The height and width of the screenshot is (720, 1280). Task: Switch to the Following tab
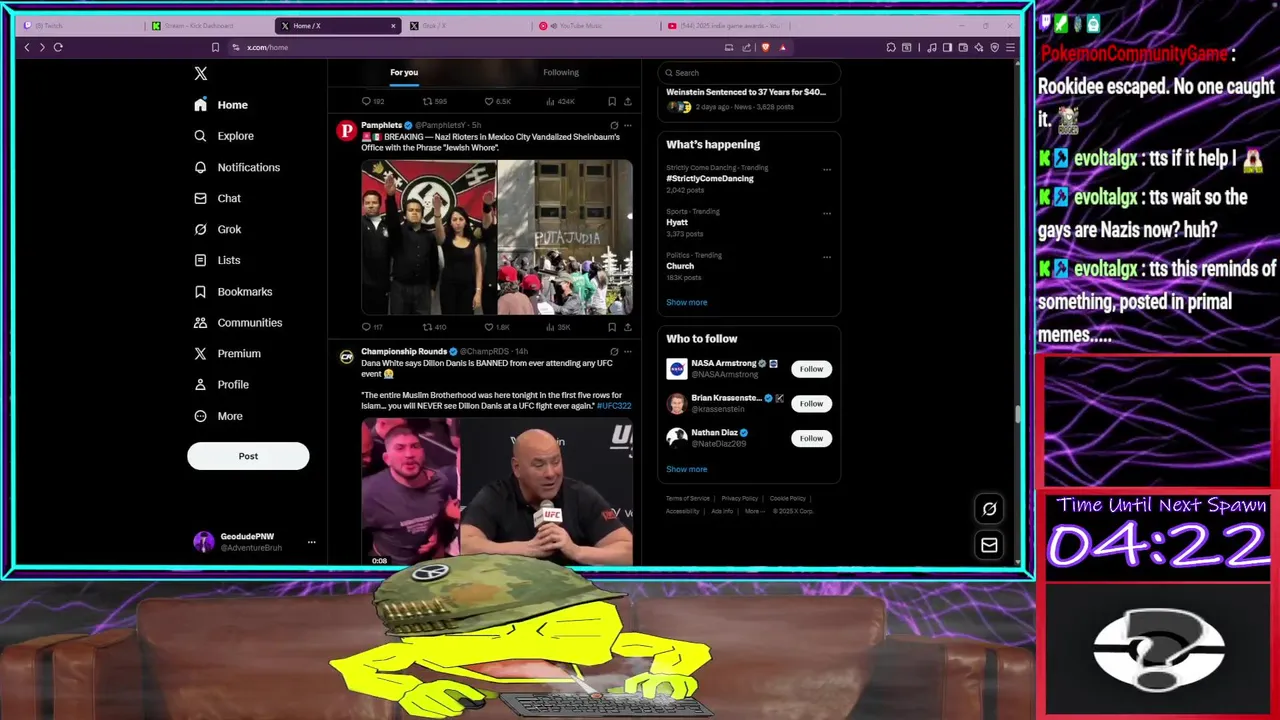click(x=561, y=72)
